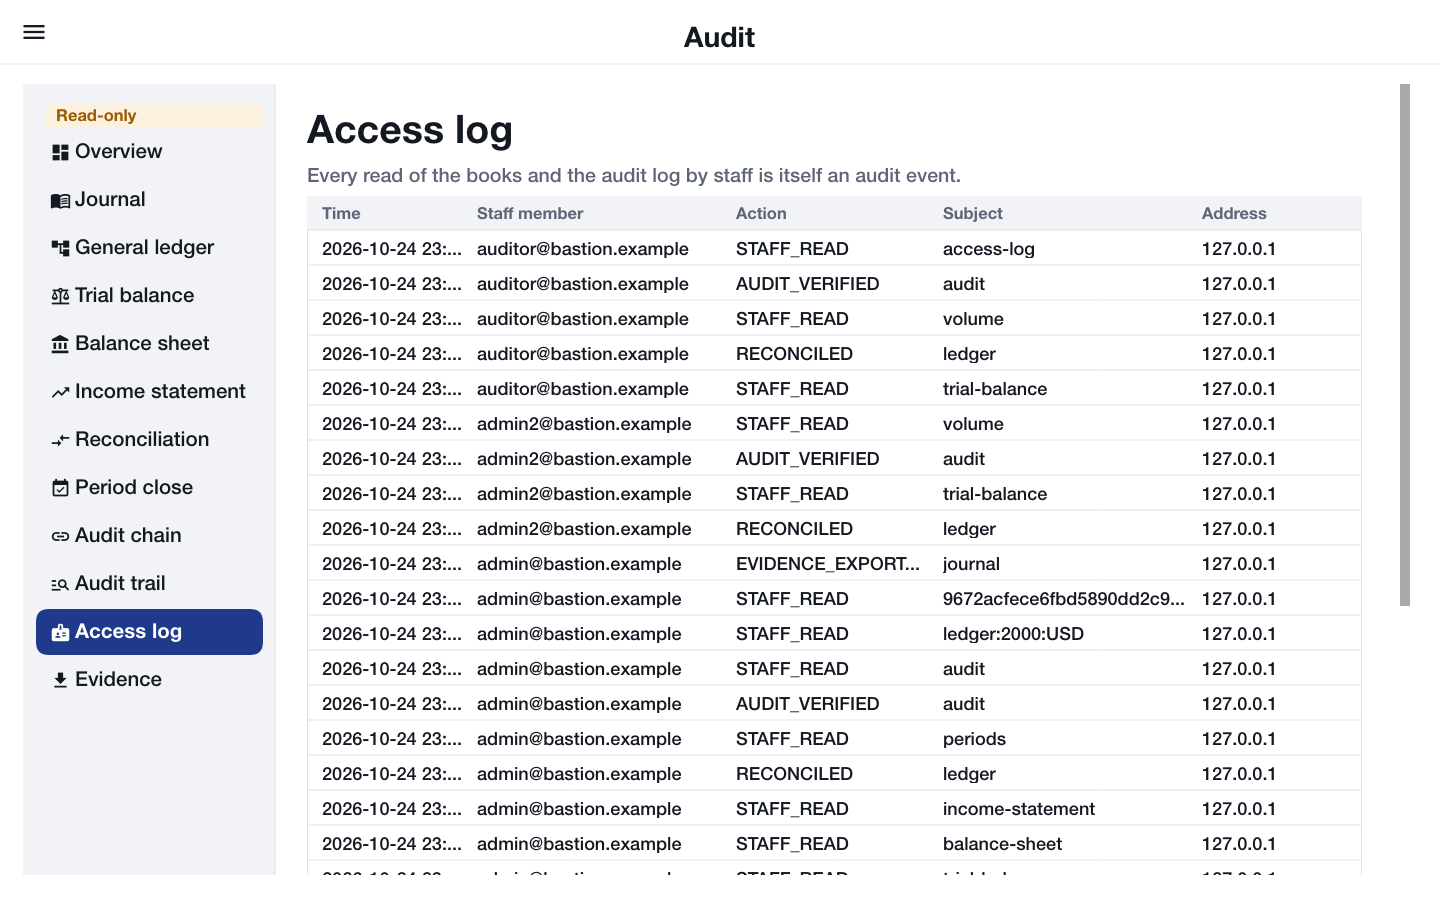Screen dimensions: 1440x900
Task: Click the balance-sheet subject cell
Action: tap(1002, 844)
